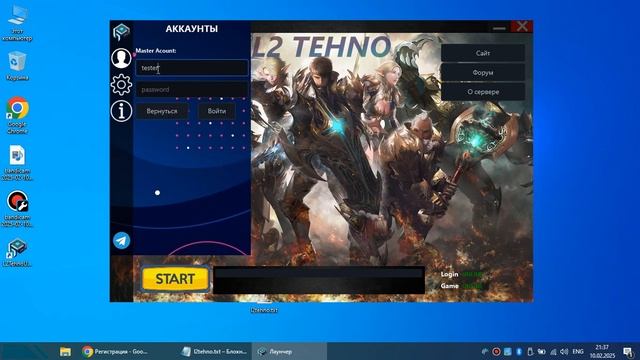The image size is (640, 360).
Task: Switch to Chrome Регистрация taskbar window
Action: [115, 351]
